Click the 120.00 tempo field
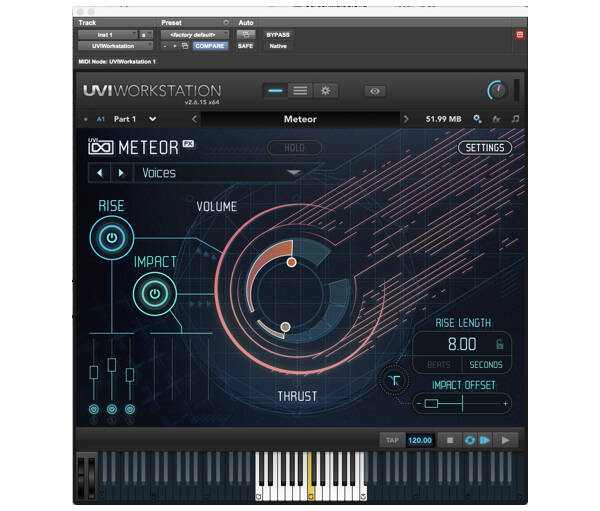Viewport: 600px width, 511px height. click(420, 440)
